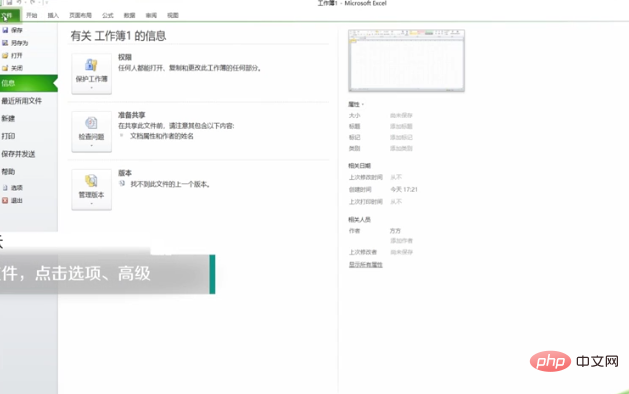
Task: Open the 视图 (View) ribbon tab
Action: [x=172, y=16]
